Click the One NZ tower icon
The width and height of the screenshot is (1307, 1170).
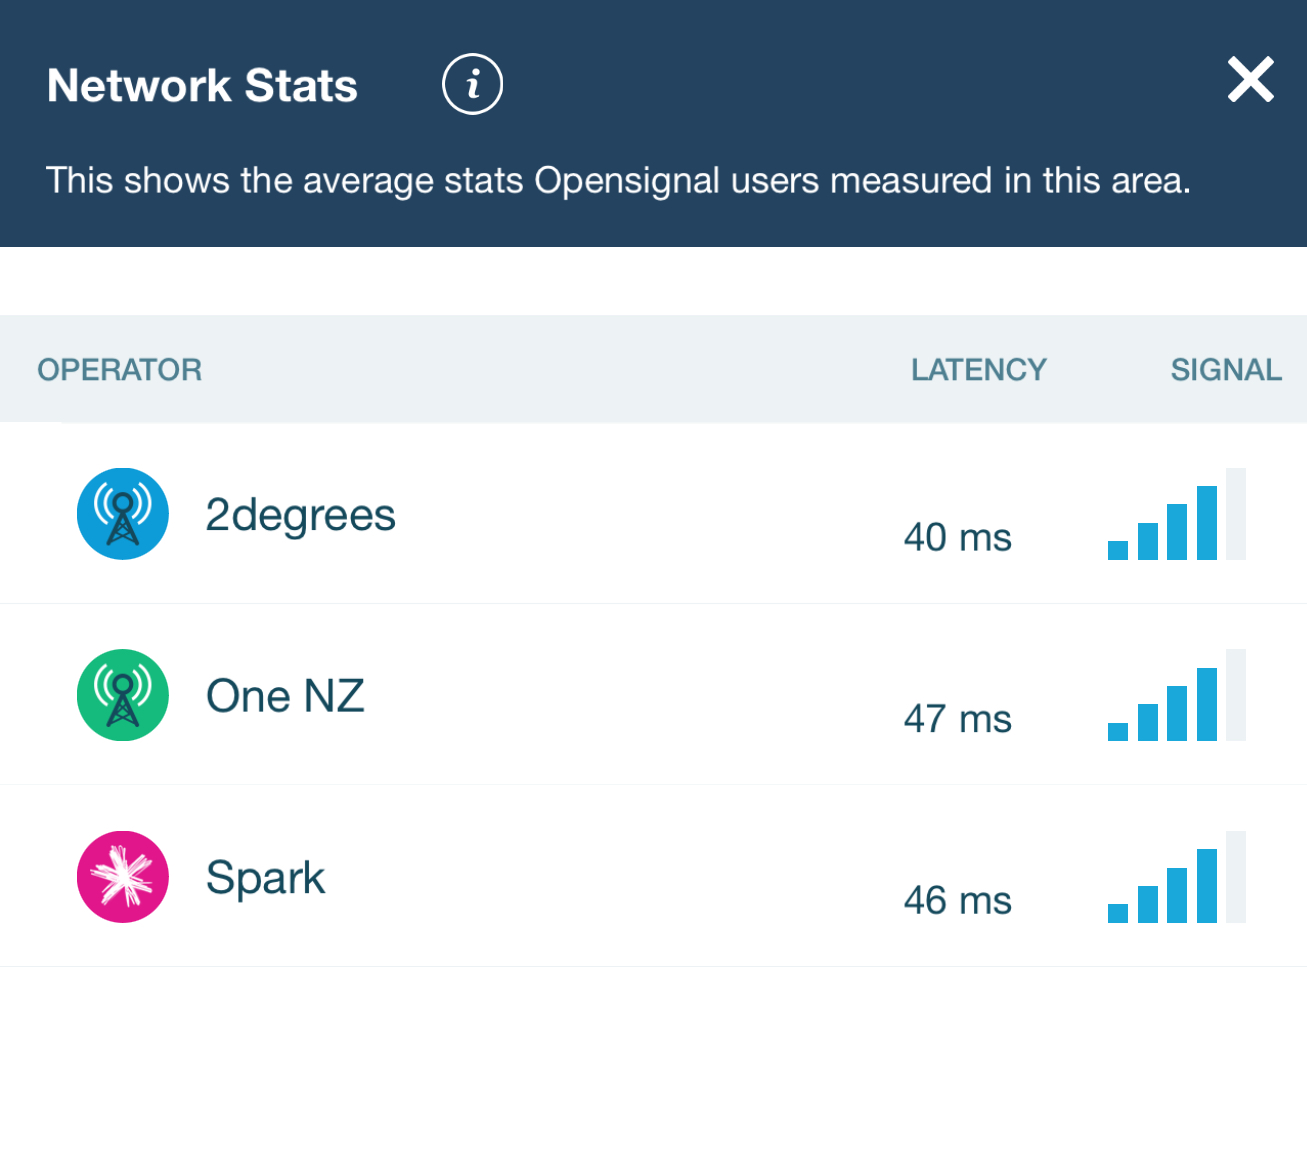[x=123, y=695]
